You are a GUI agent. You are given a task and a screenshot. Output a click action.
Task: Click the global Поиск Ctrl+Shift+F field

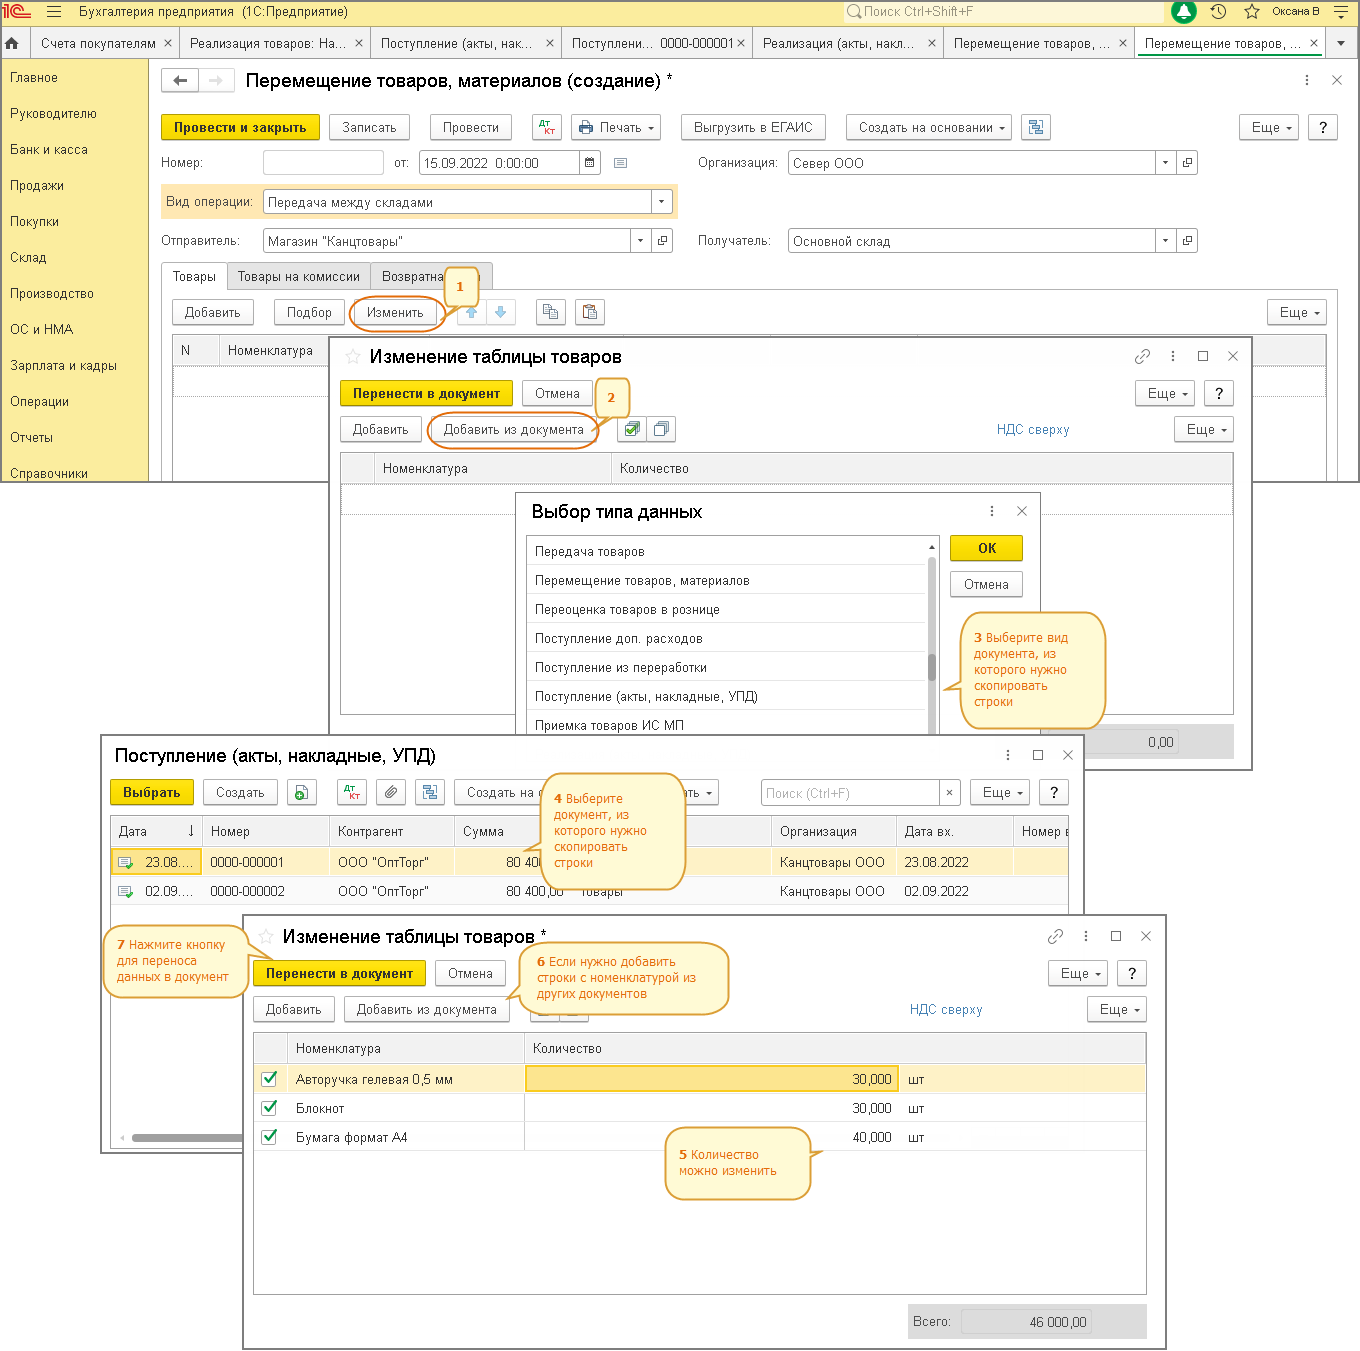(x=1005, y=12)
